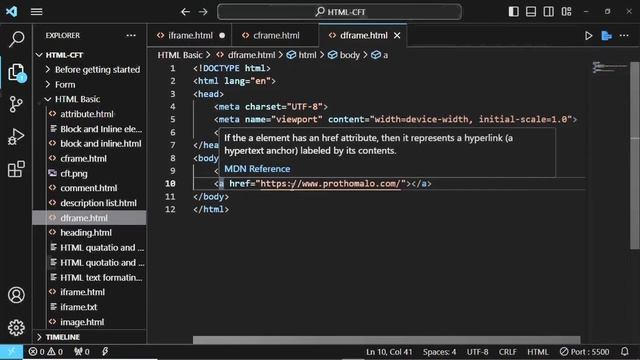Click the 'a' breadcrumb element
Screen dimensions: 640x360
[x=385, y=55]
